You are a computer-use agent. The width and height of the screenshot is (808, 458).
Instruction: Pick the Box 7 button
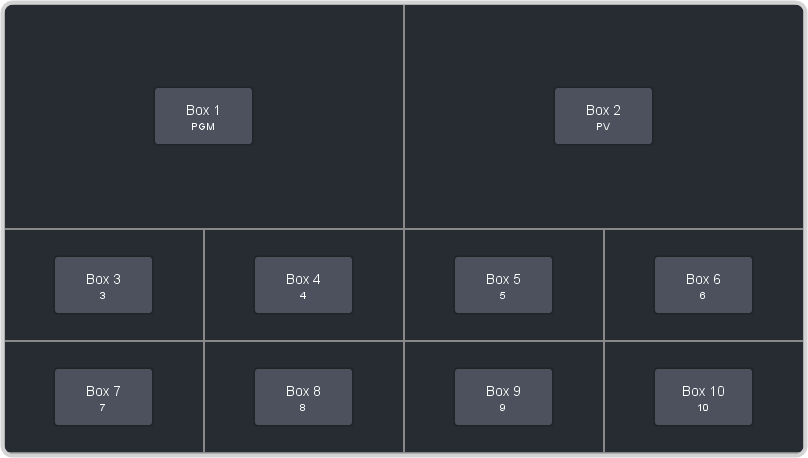(x=104, y=397)
